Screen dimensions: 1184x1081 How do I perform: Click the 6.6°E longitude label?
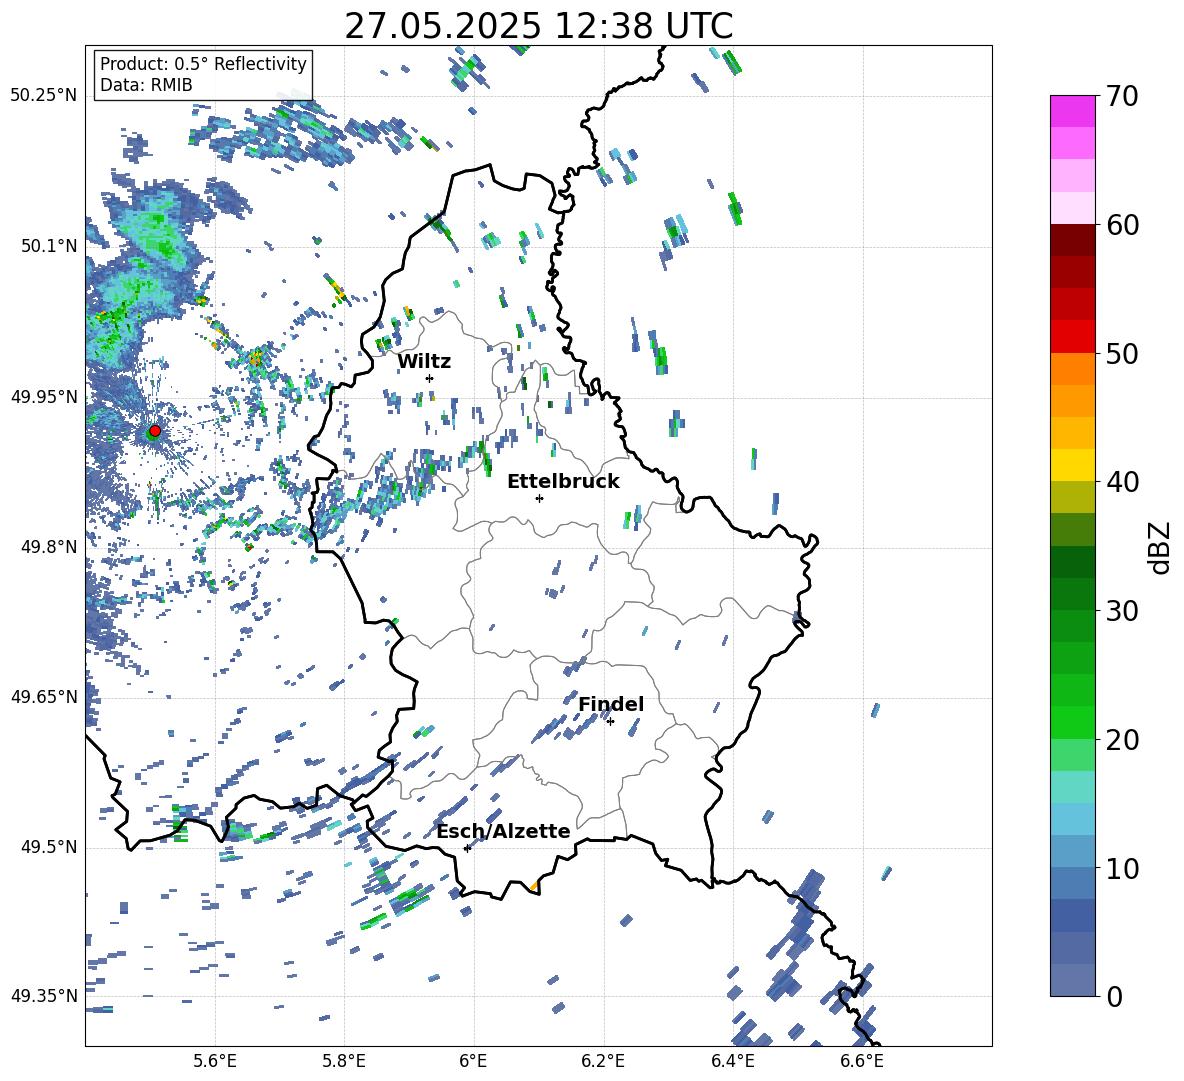[x=862, y=1061]
